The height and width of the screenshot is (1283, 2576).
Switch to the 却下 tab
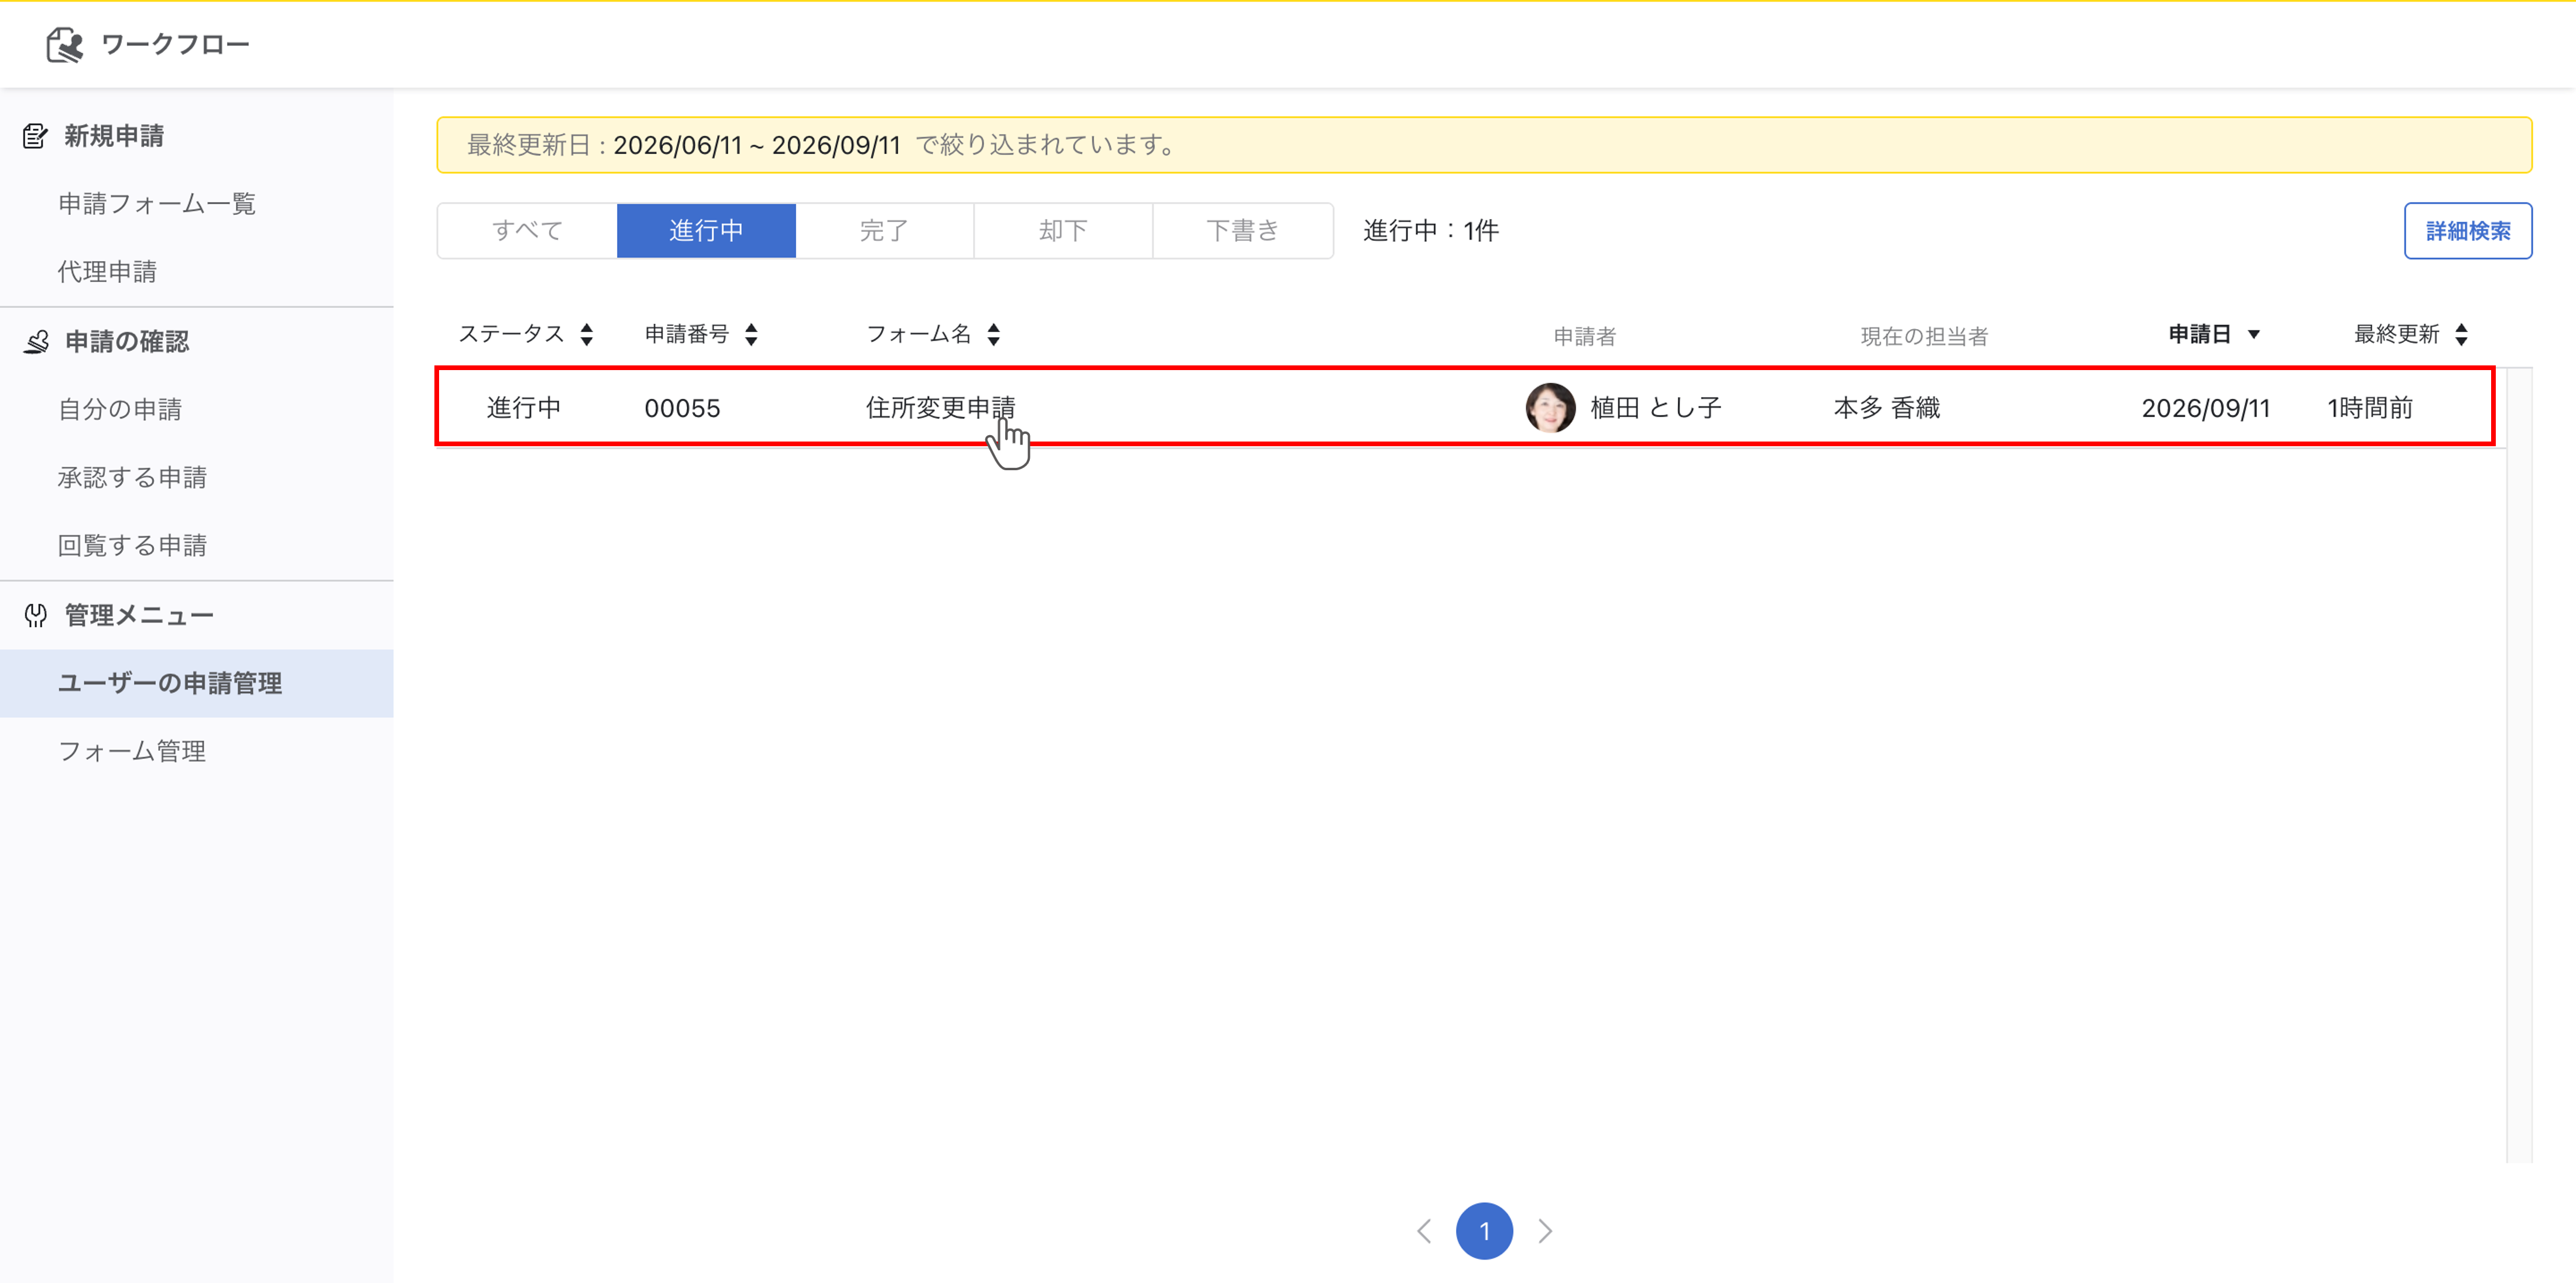(1063, 231)
